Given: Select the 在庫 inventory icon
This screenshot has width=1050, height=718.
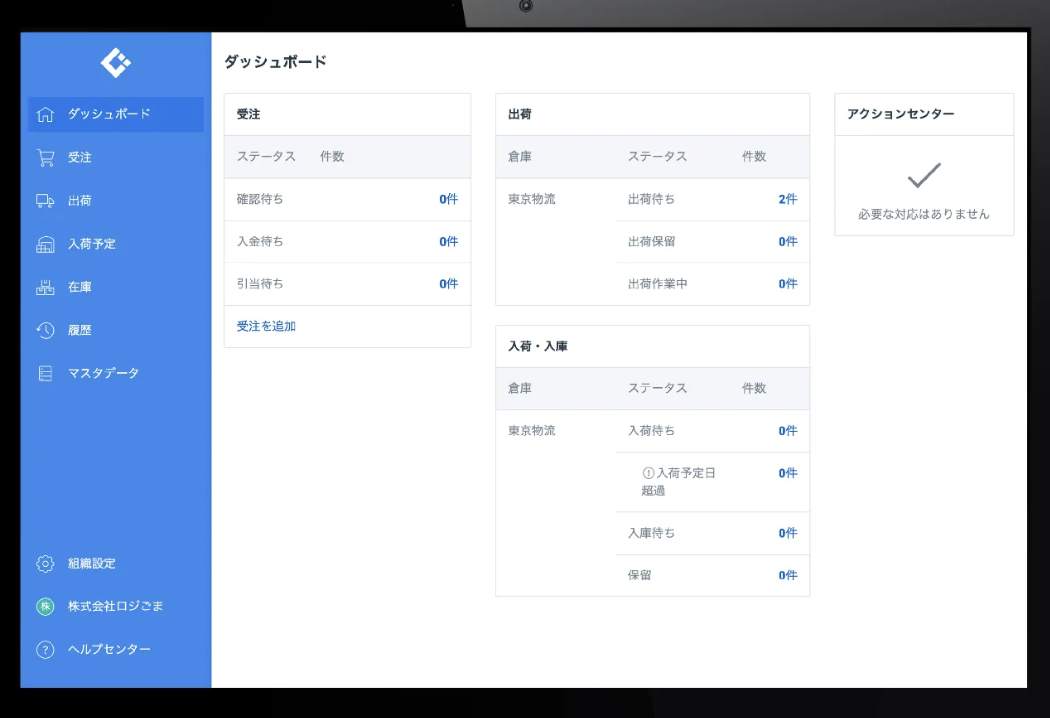Looking at the screenshot, I should point(44,287).
